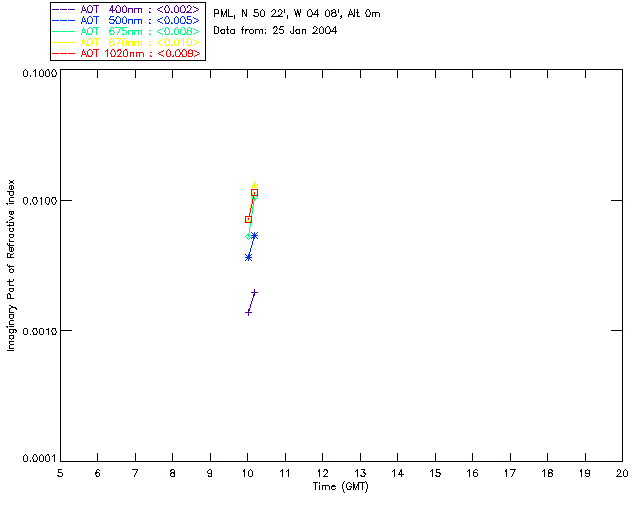Click the upper red square data point
Viewport: 640px width, 512px height.
coord(255,193)
